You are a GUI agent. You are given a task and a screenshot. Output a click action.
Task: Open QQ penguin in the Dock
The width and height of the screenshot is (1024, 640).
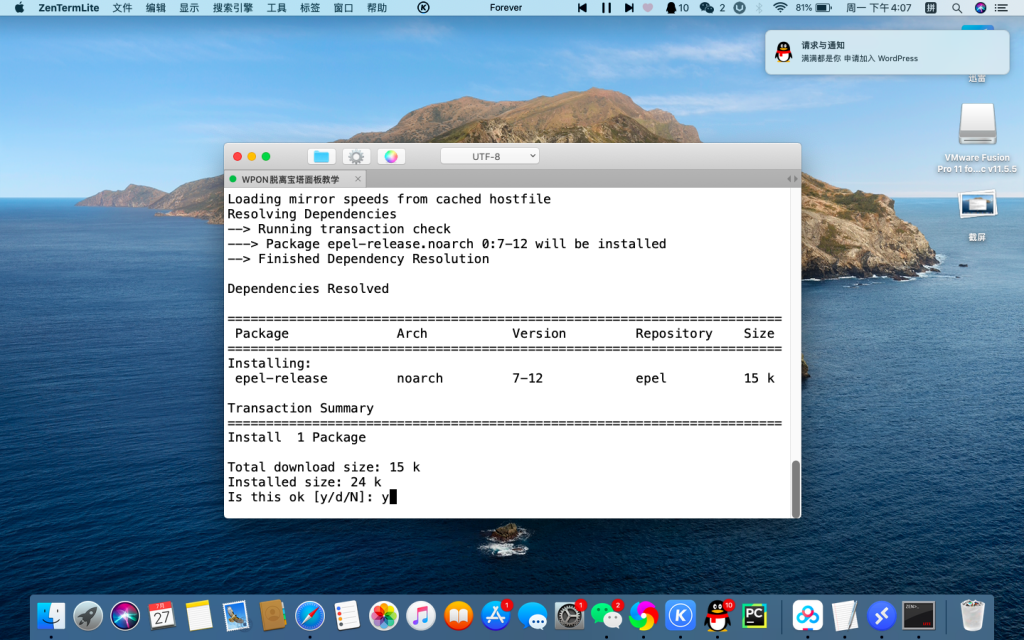[x=718, y=615]
